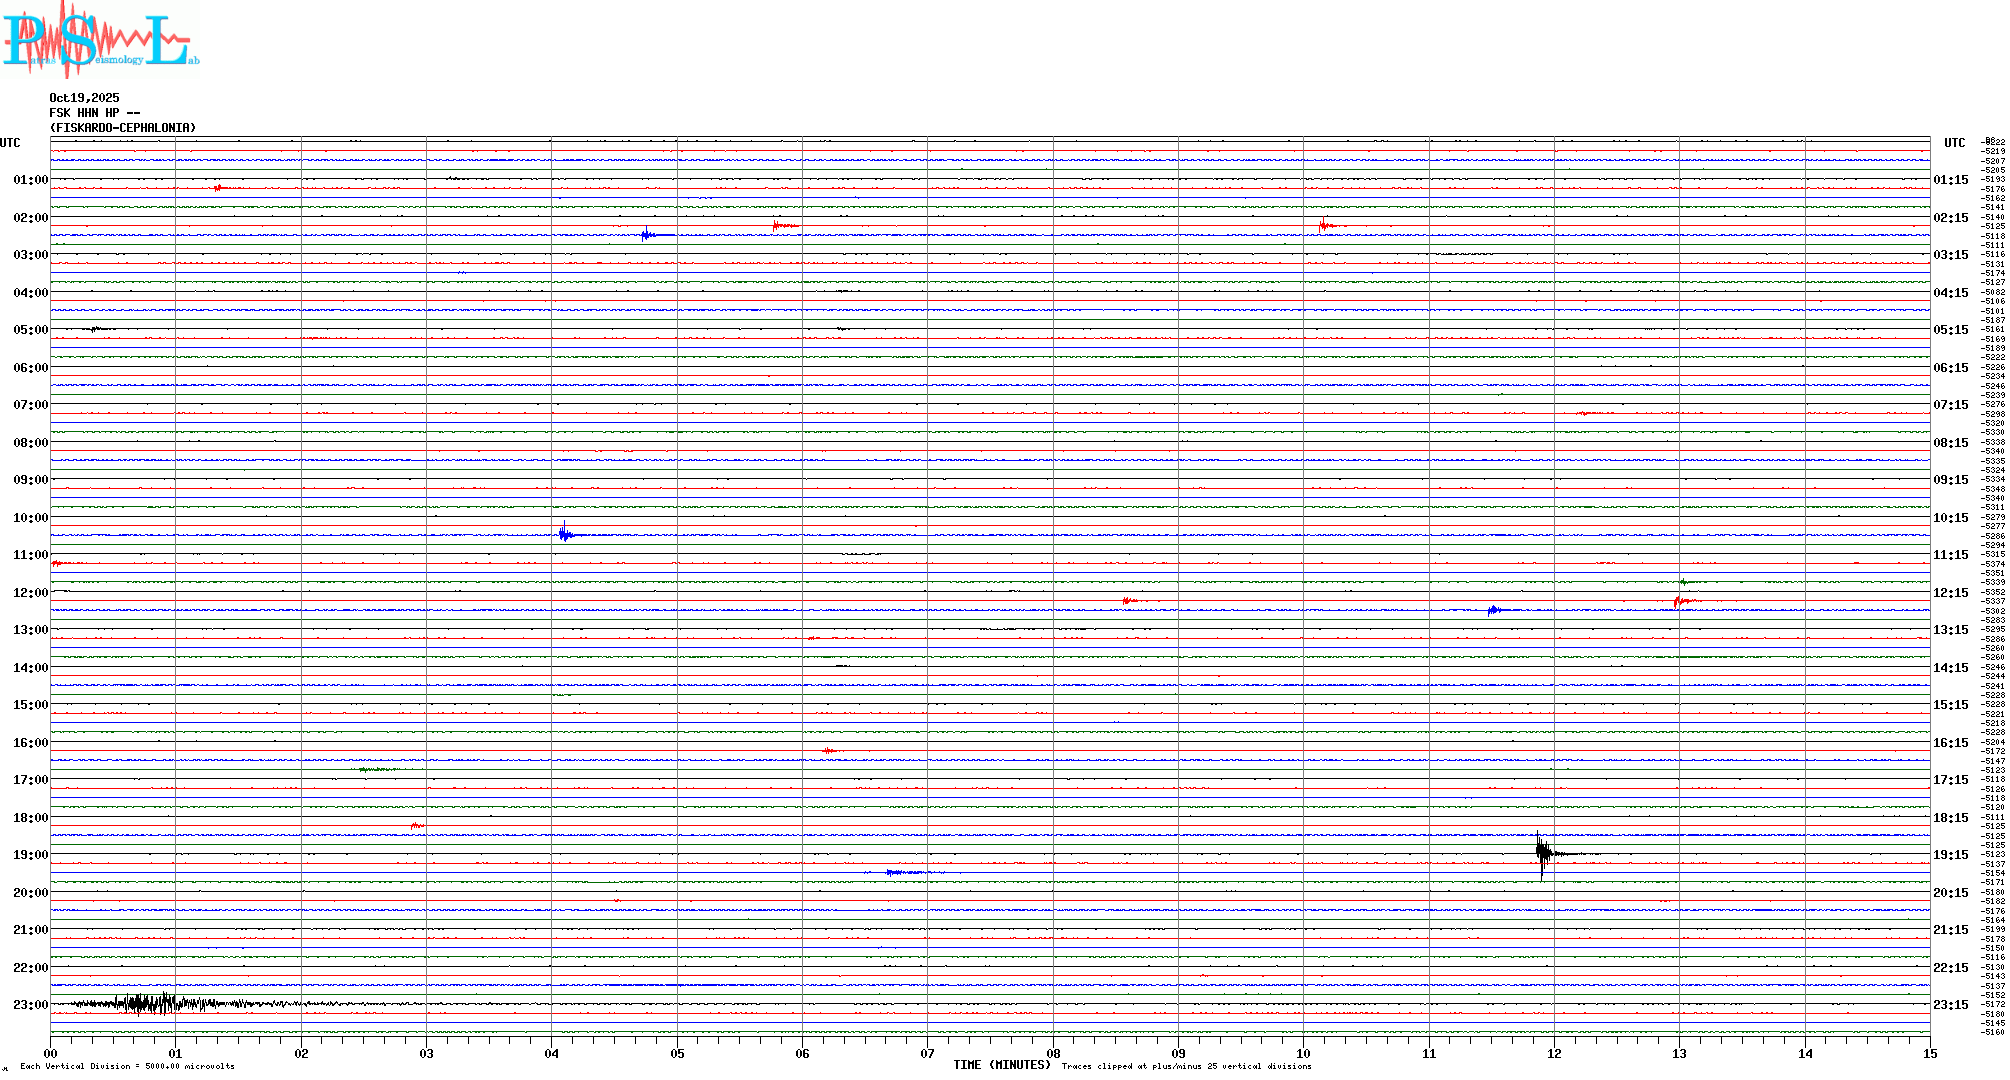
Task: Click the 23:15 time label on right axis
Action: 1950,1005
